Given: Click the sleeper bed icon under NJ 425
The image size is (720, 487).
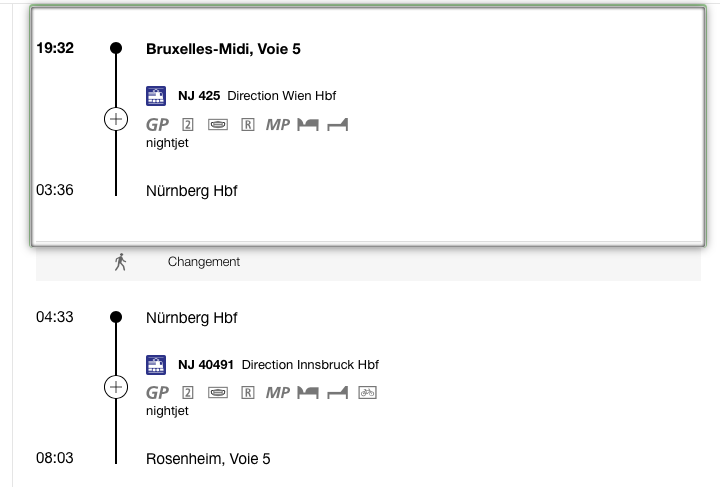Looking at the screenshot, I should [x=308, y=124].
